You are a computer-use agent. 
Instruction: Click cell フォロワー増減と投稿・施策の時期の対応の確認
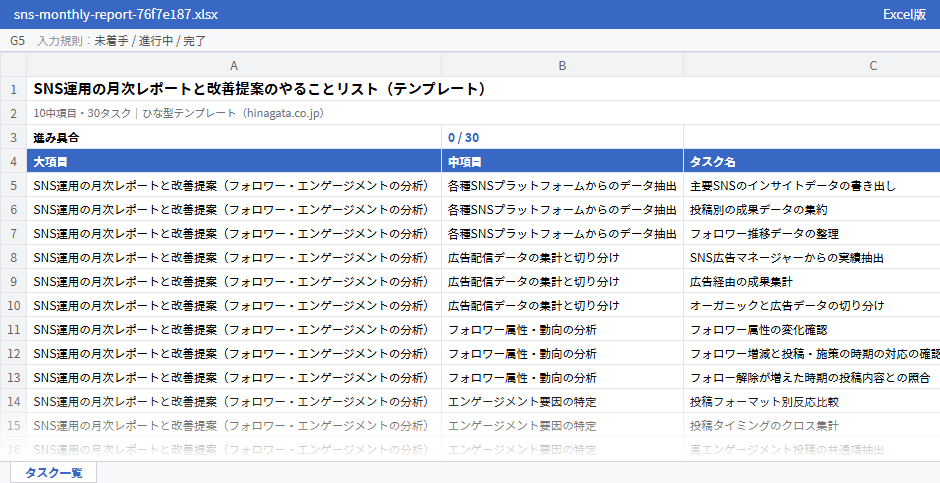(812, 353)
